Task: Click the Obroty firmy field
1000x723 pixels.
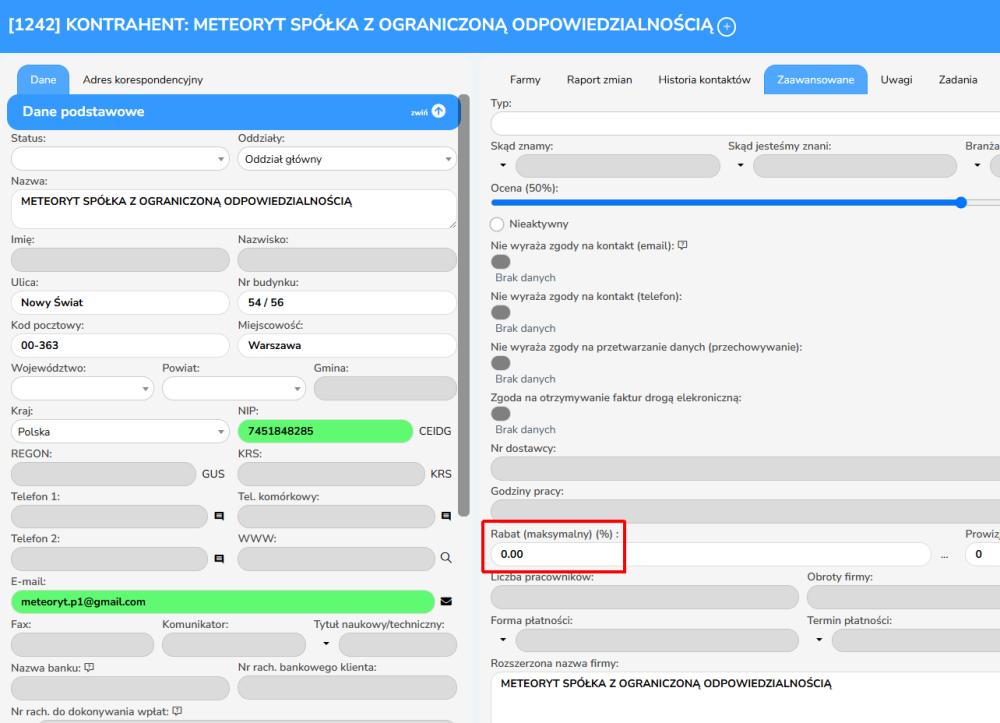Action: pyautogui.click(x=903, y=597)
